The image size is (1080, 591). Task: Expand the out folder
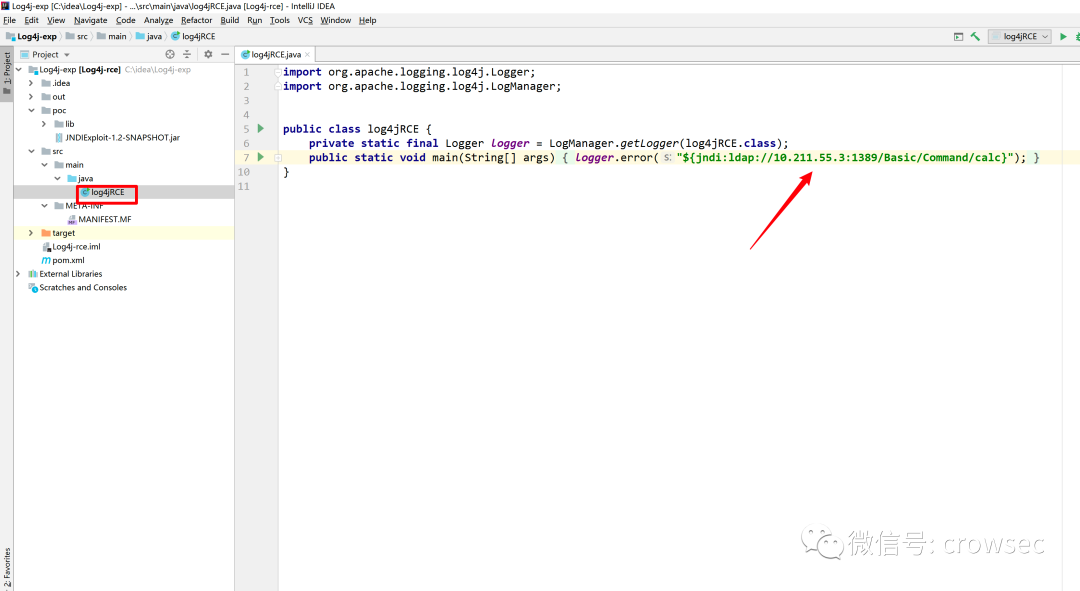(31, 96)
